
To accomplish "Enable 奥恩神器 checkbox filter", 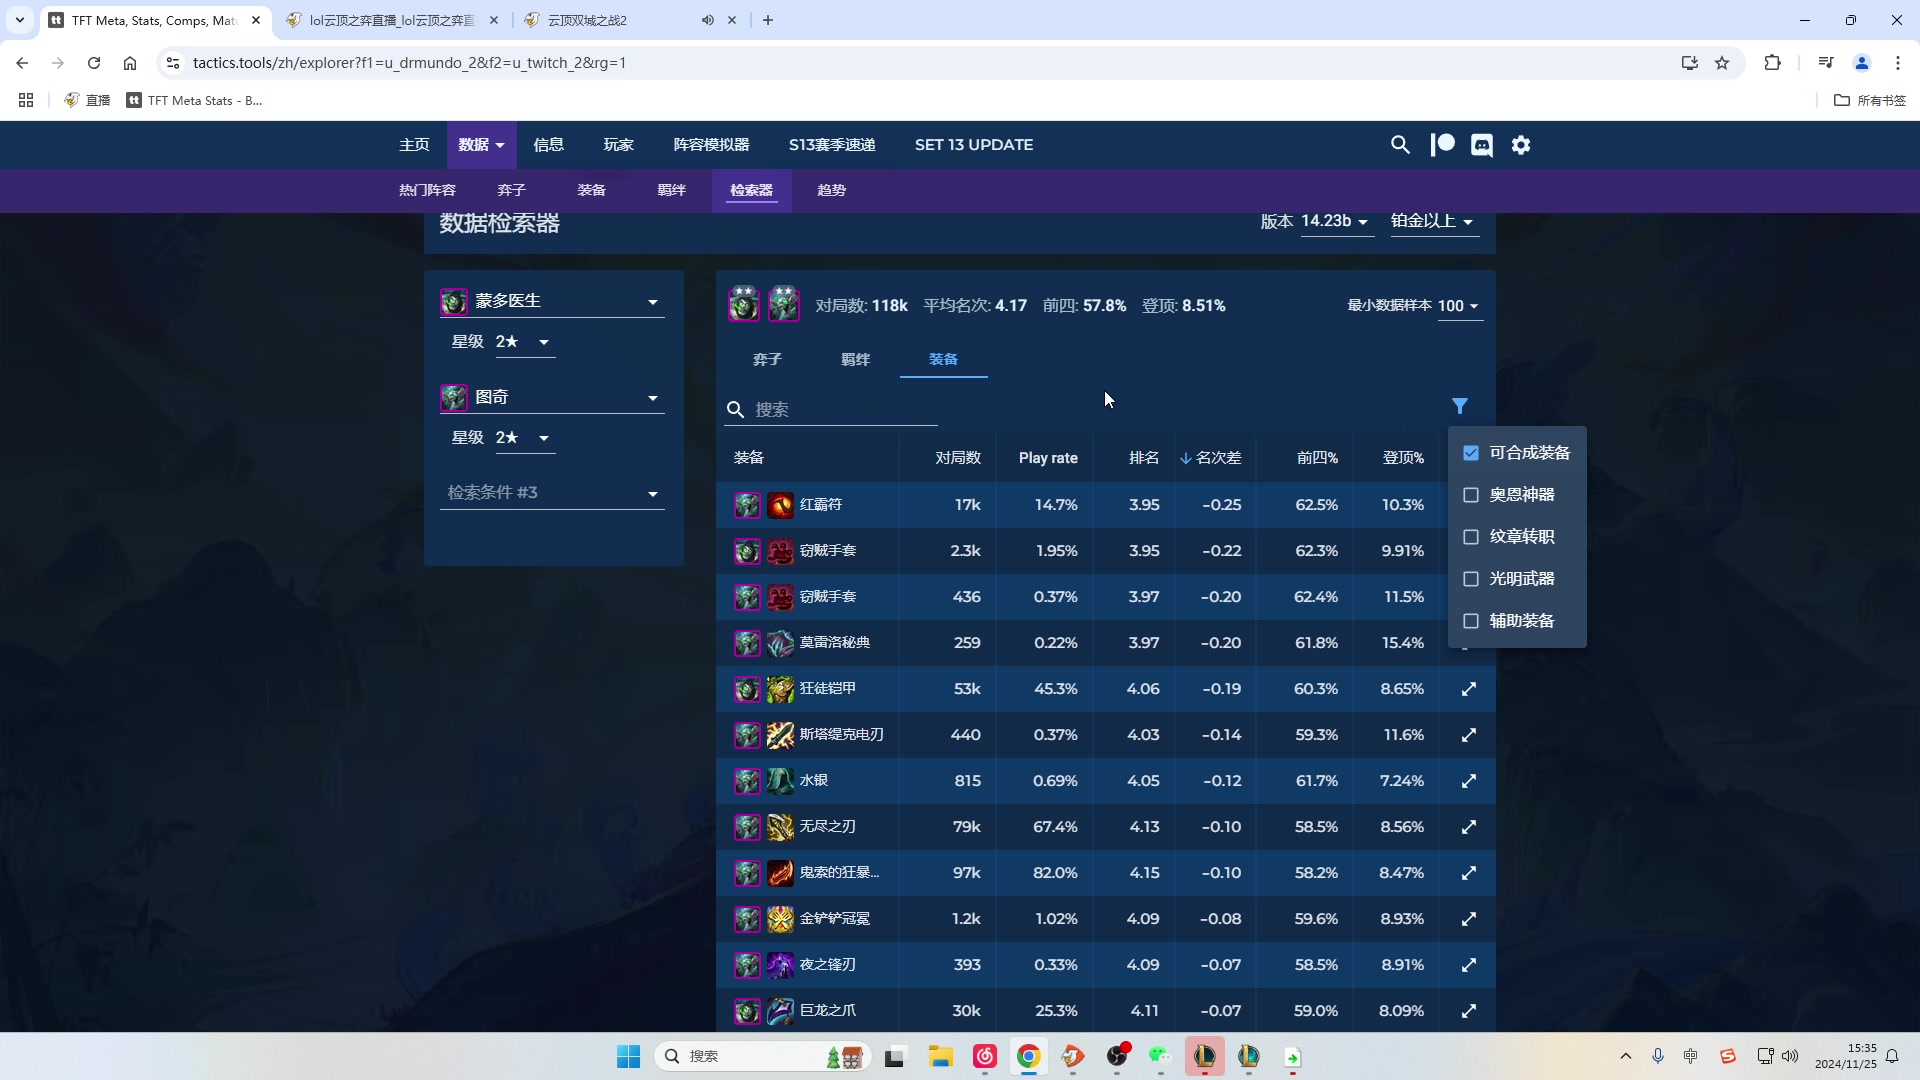I will (1472, 495).
